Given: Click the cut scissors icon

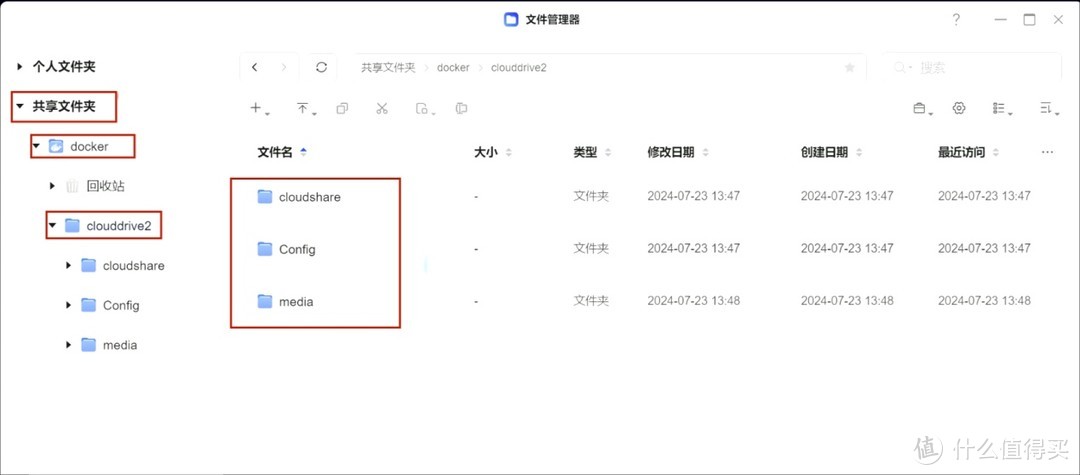Looking at the screenshot, I should coord(382,109).
